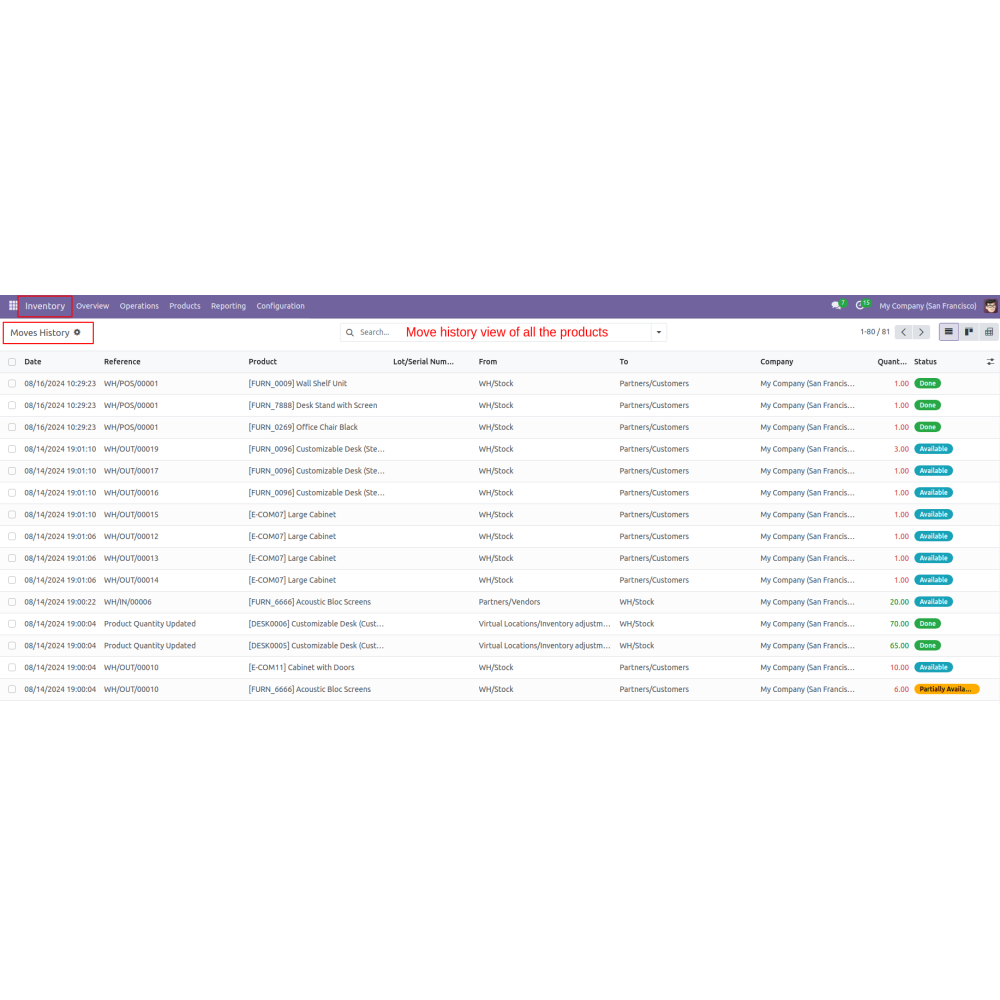Click [DESK0005] Customizable Desk product cell
1000x1000 pixels.
316,645
